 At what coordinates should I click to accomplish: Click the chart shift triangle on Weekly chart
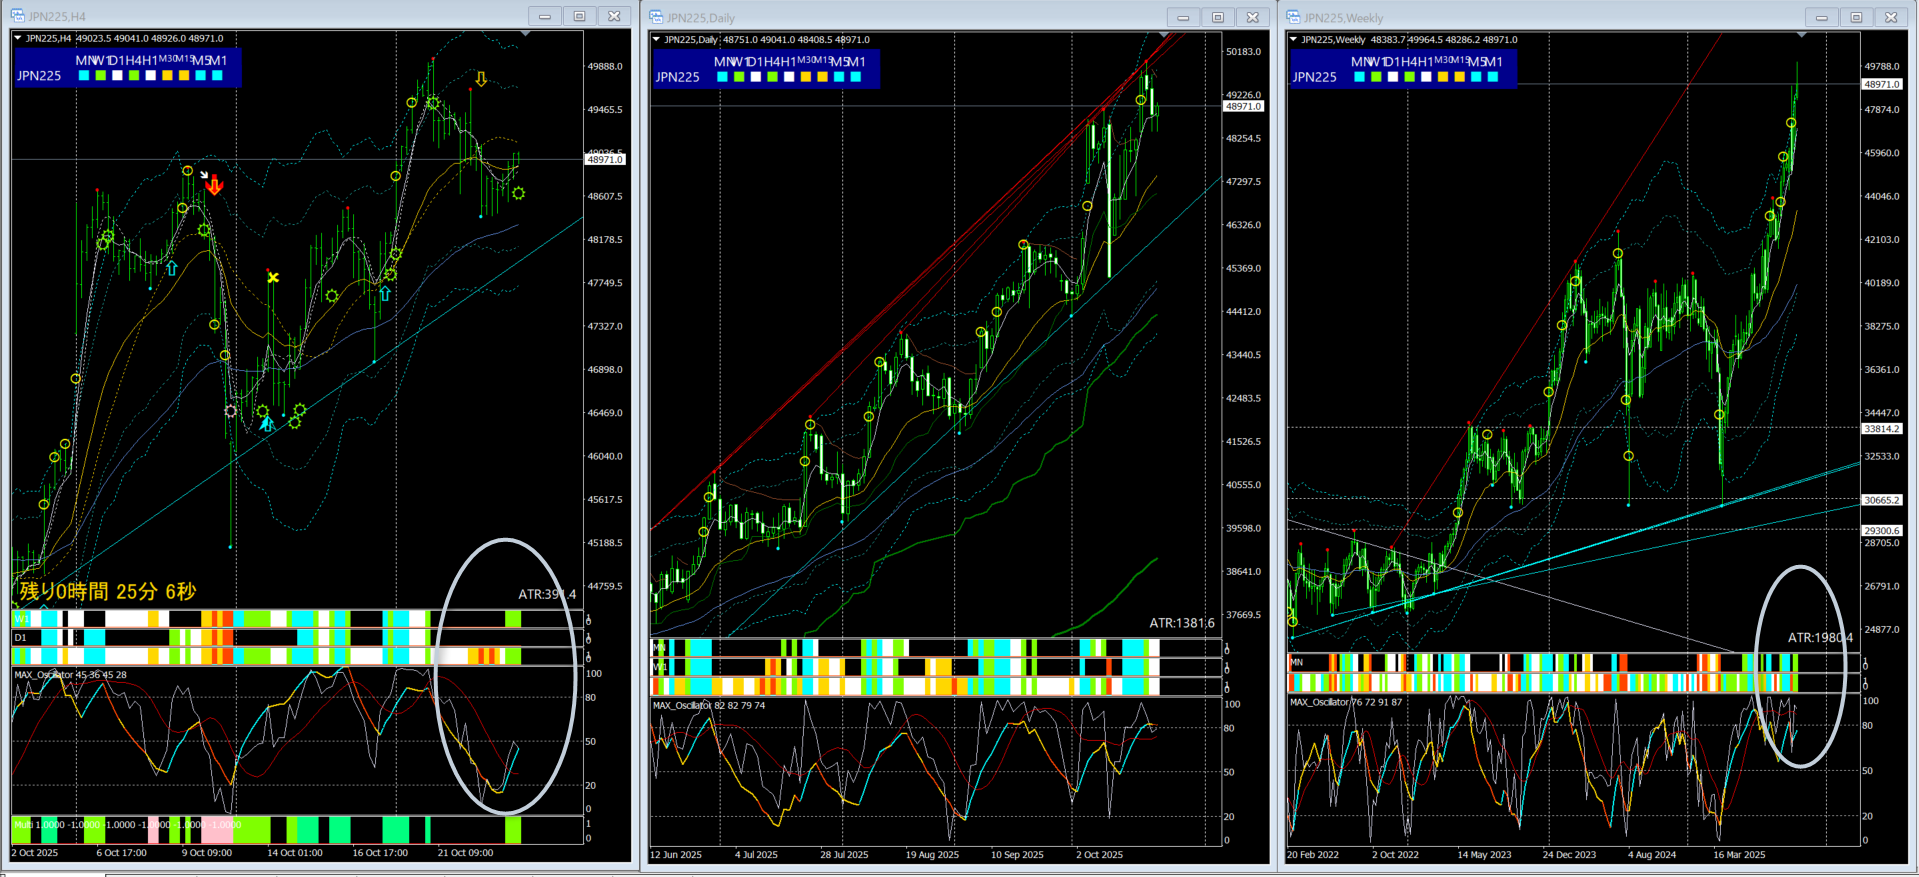1802,35
